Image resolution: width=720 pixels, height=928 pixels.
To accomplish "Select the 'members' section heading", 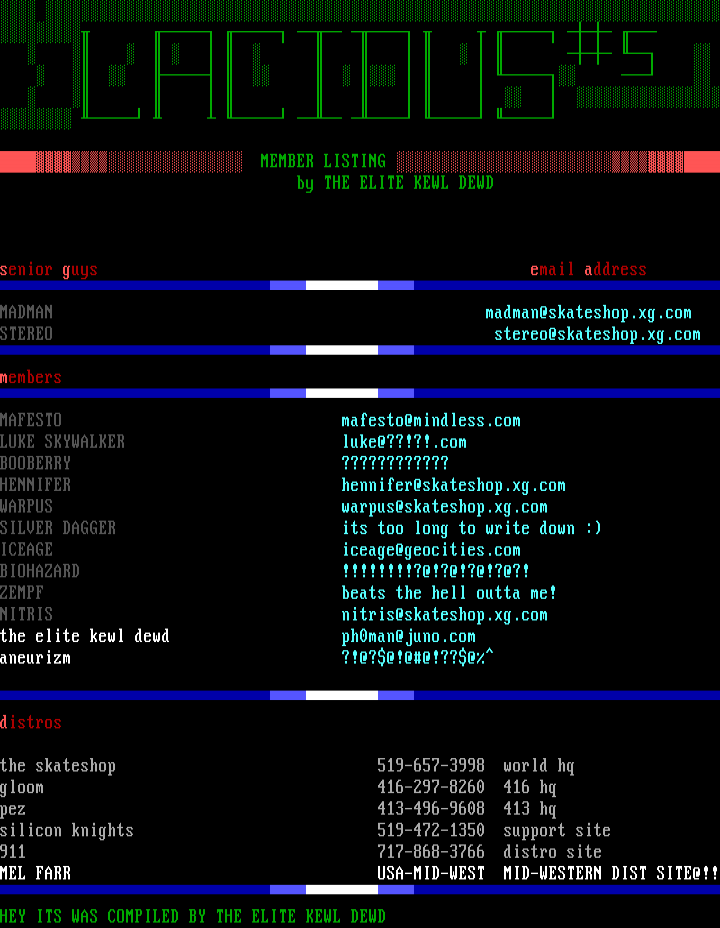I will pyautogui.click(x=31, y=378).
